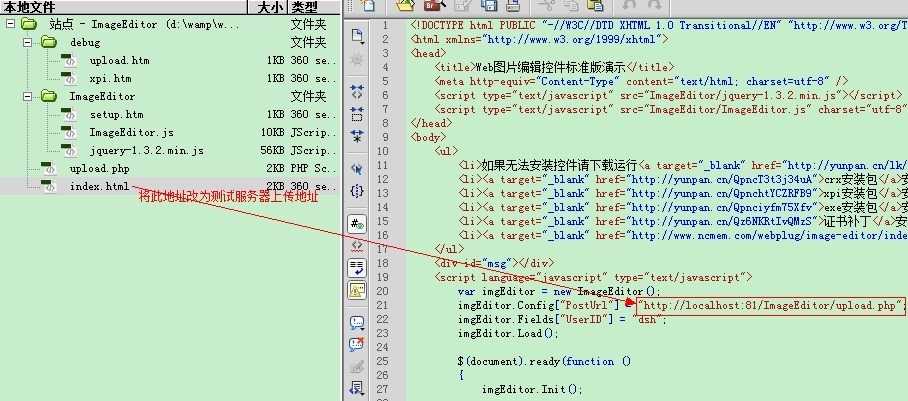Select the index.html file name

click(100, 187)
